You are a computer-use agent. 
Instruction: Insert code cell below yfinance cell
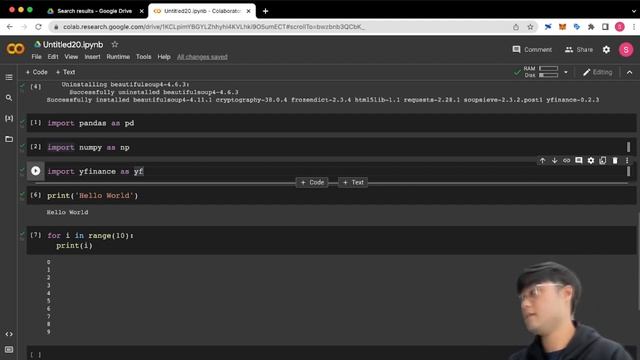tap(312, 182)
